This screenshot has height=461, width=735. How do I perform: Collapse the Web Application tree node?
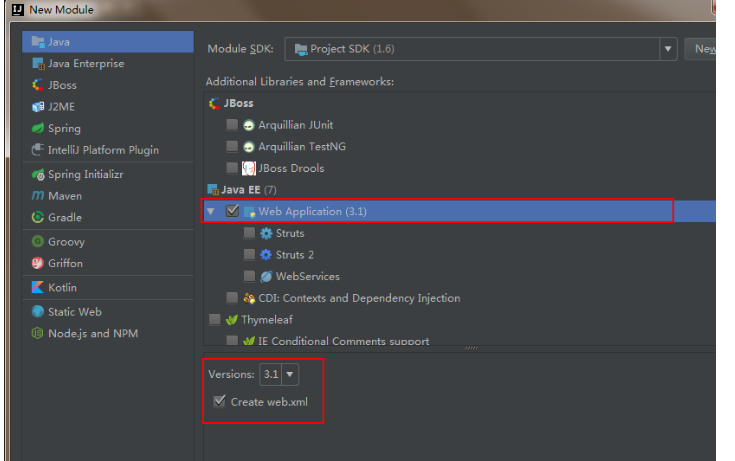click(211, 212)
